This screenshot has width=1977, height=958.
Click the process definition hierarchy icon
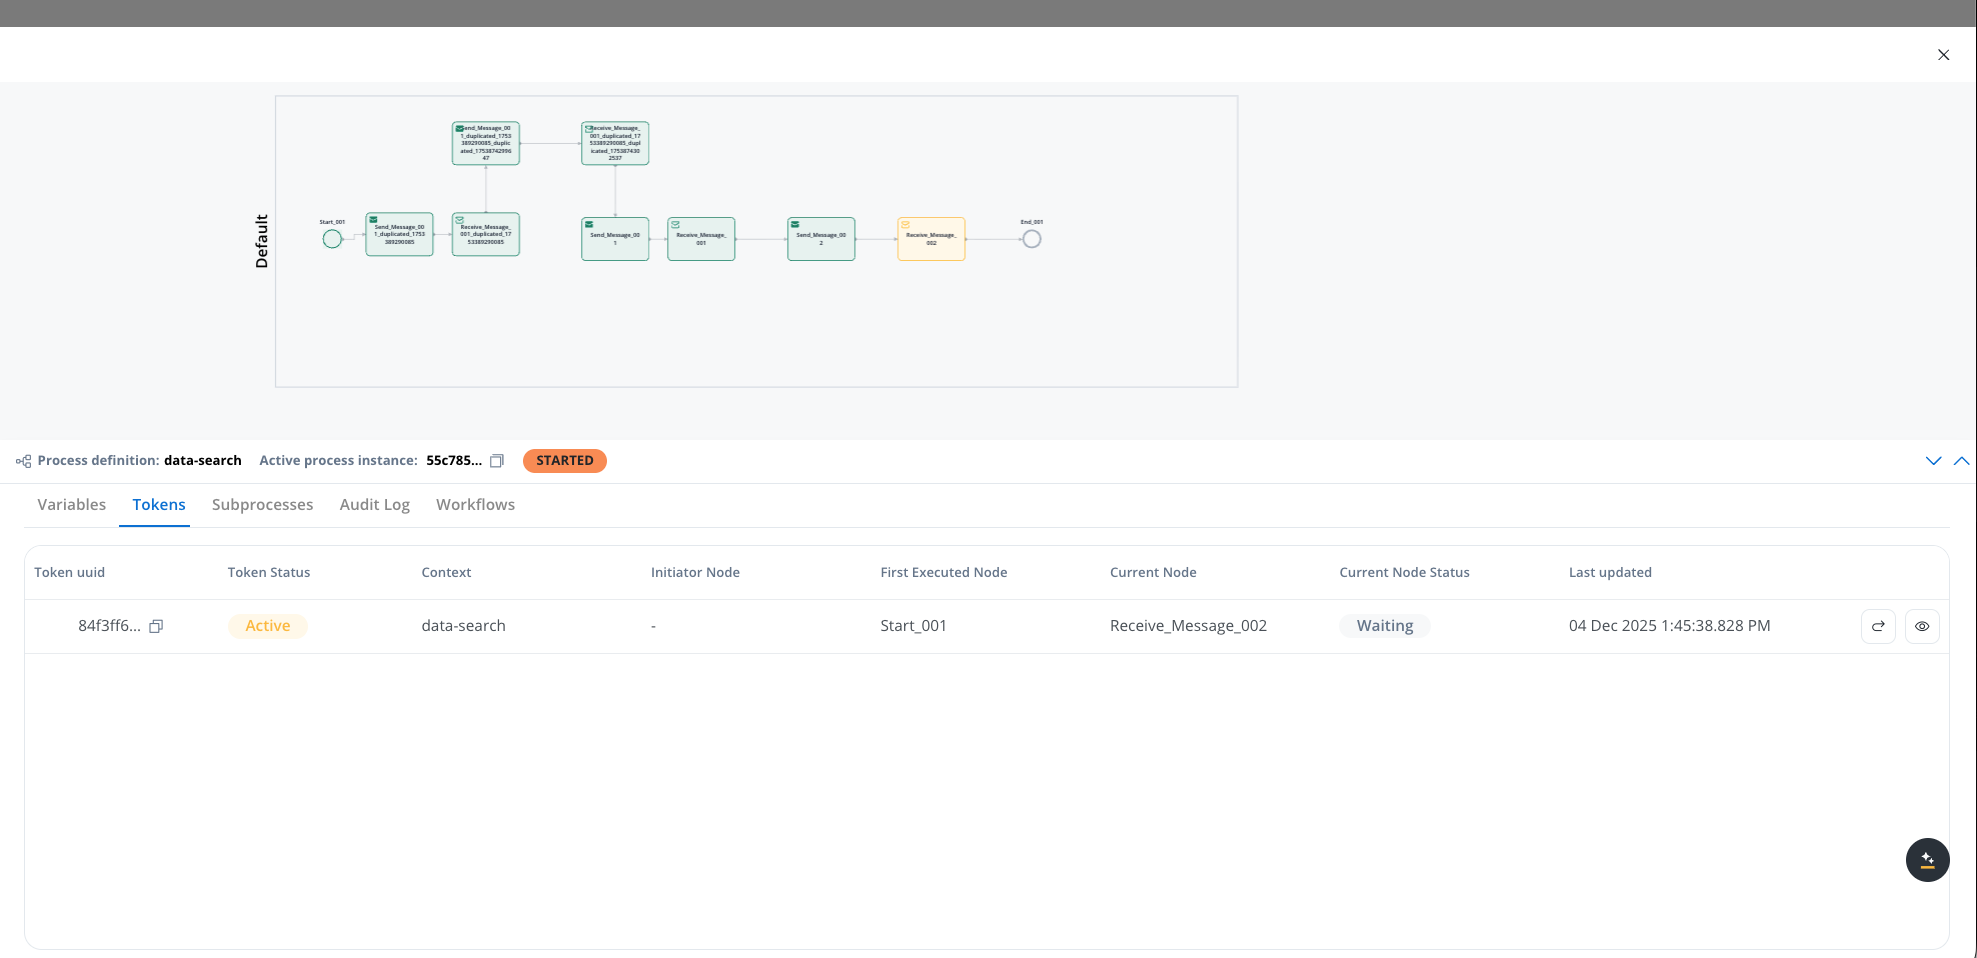point(23,461)
